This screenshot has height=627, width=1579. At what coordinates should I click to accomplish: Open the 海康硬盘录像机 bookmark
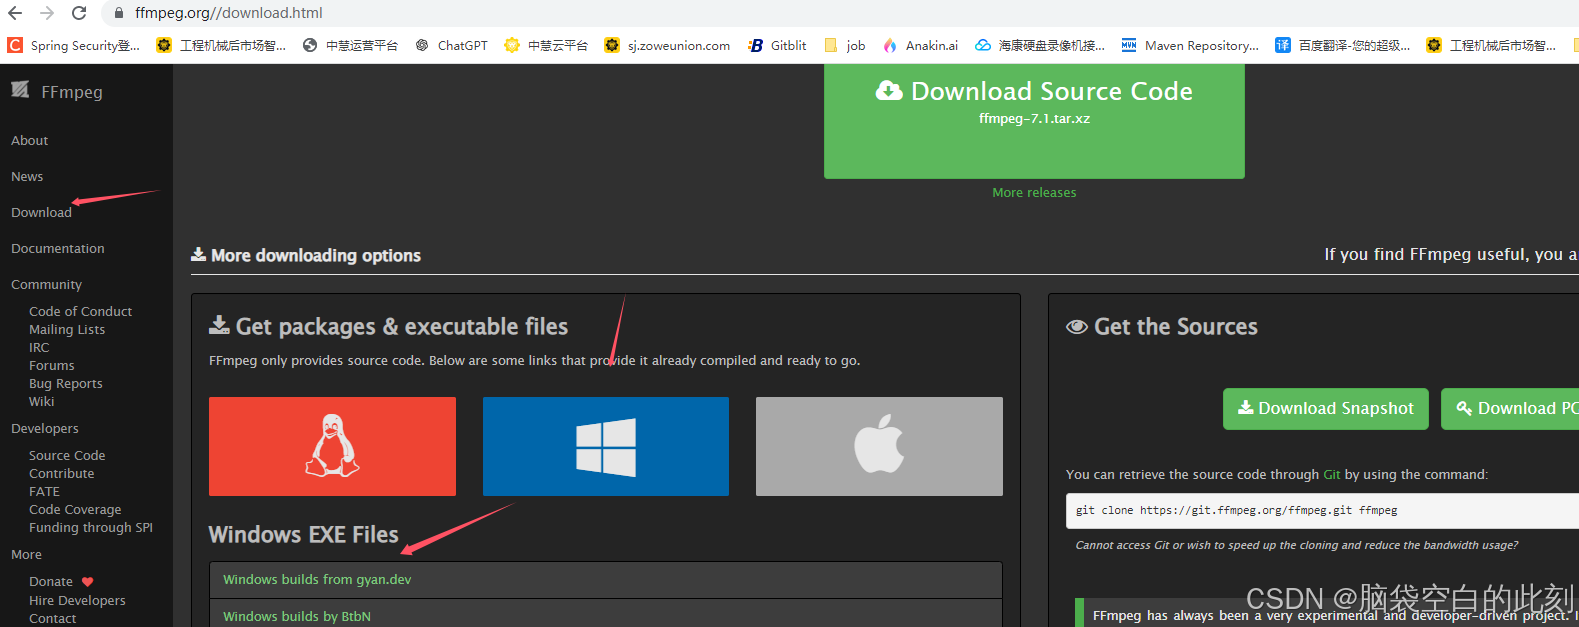(x=1040, y=45)
